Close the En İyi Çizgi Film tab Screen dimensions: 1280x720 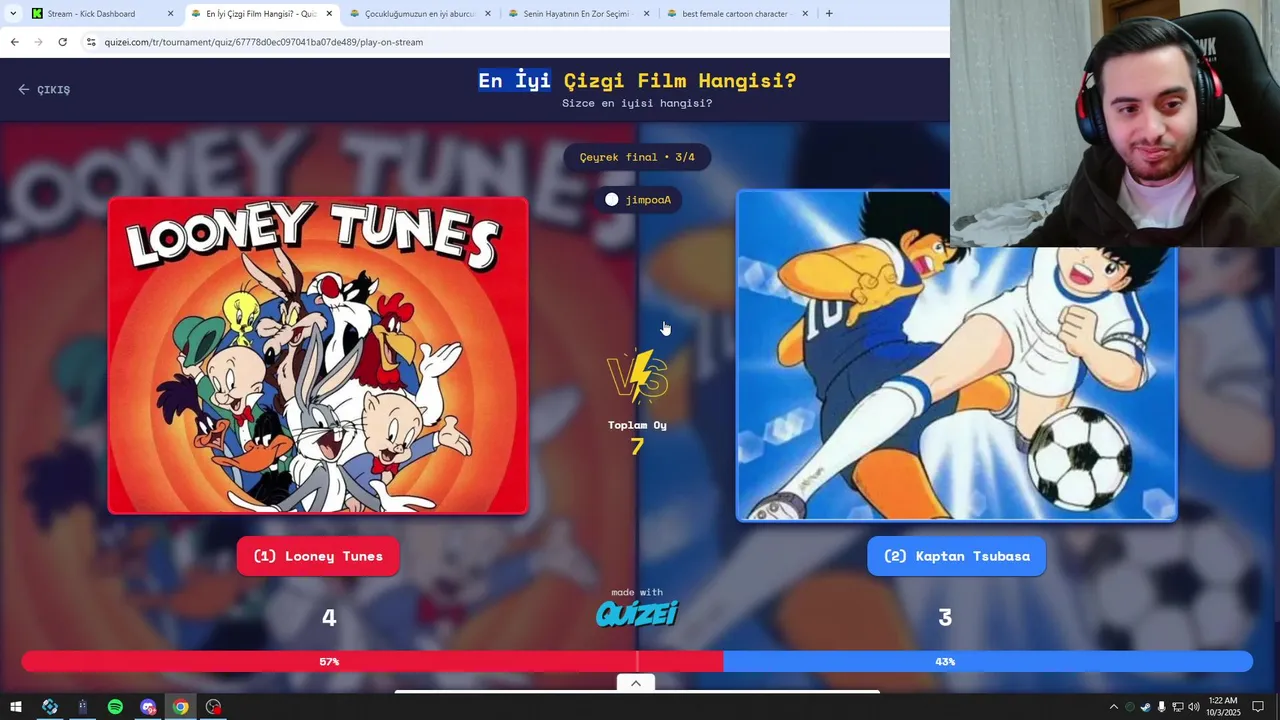(329, 14)
